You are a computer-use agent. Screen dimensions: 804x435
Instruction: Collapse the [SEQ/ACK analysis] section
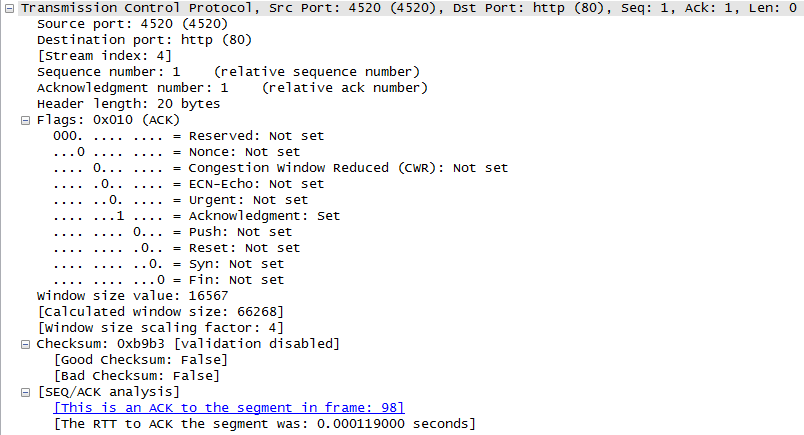27,392
